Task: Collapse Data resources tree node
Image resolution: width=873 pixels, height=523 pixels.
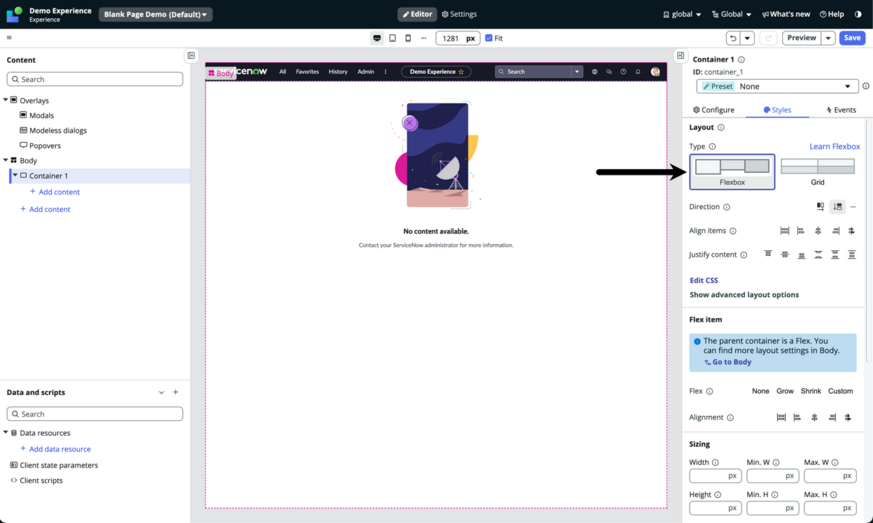Action: point(6,433)
